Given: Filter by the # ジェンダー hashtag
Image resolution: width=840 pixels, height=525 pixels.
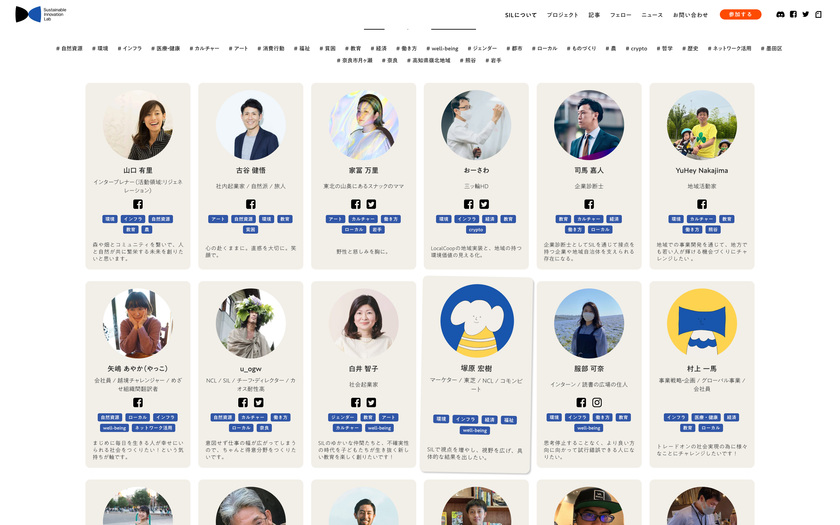Looking at the screenshot, I should pyautogui.click(x=482, y=48).
